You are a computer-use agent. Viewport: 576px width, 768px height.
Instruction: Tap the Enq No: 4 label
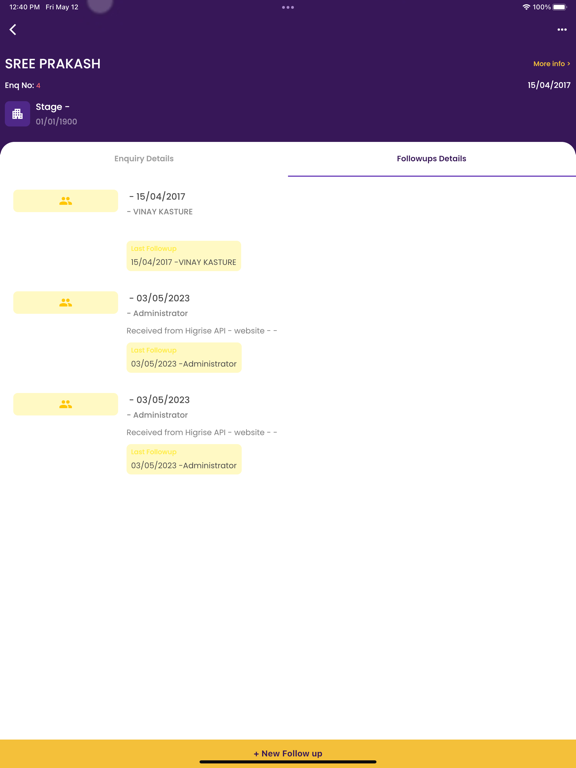(x=23, y=85)
